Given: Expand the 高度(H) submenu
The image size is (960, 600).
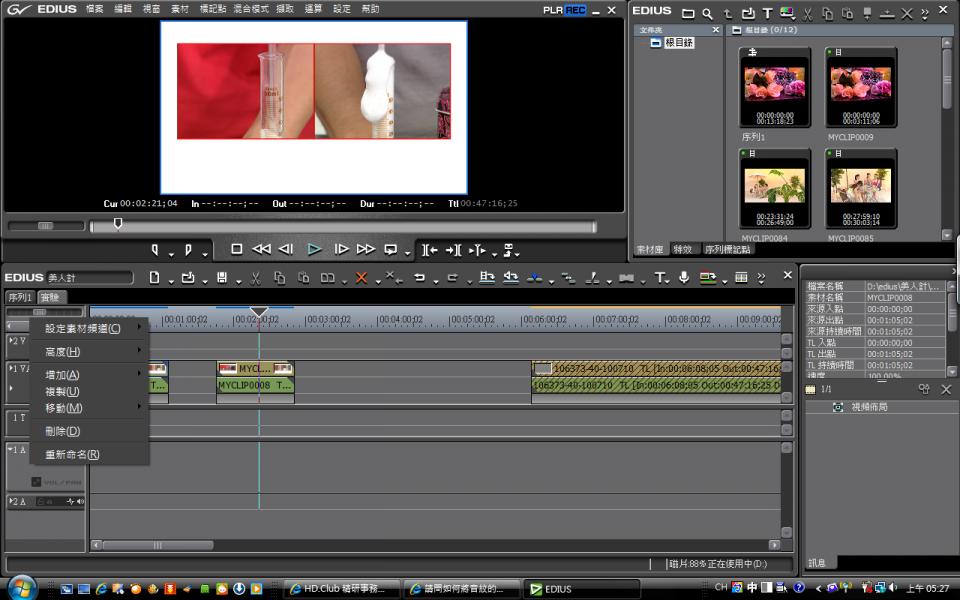Looking at the screenshot, I should [x=90, y=351].
